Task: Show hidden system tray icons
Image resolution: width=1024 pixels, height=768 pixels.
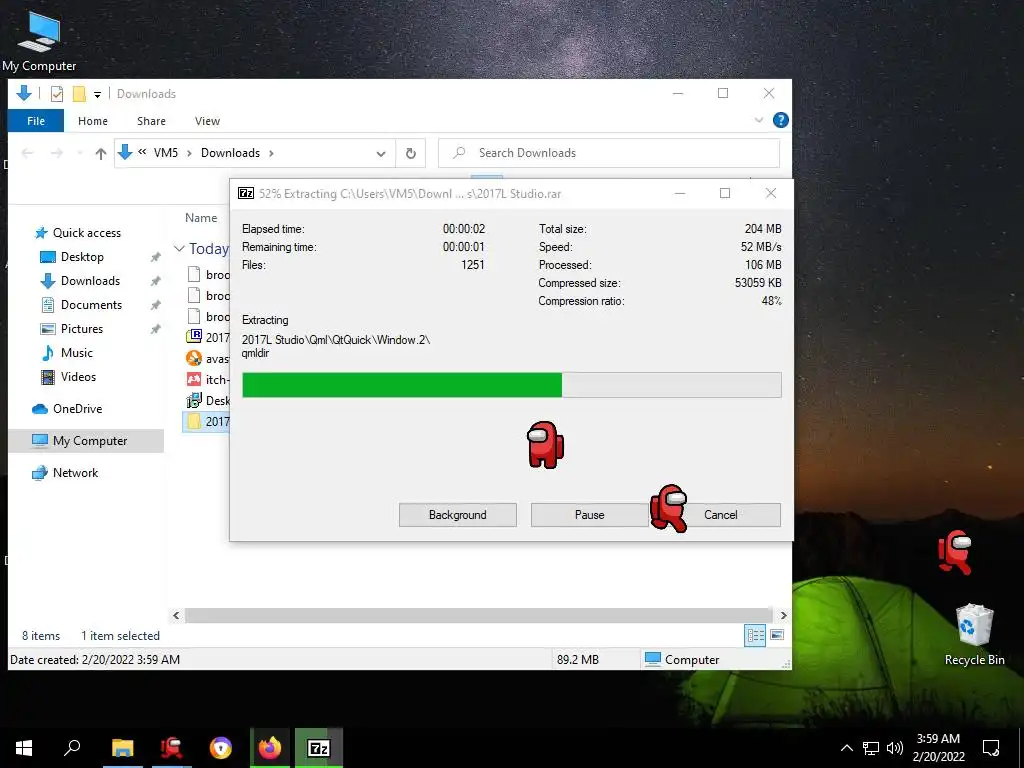Action: 846,748
